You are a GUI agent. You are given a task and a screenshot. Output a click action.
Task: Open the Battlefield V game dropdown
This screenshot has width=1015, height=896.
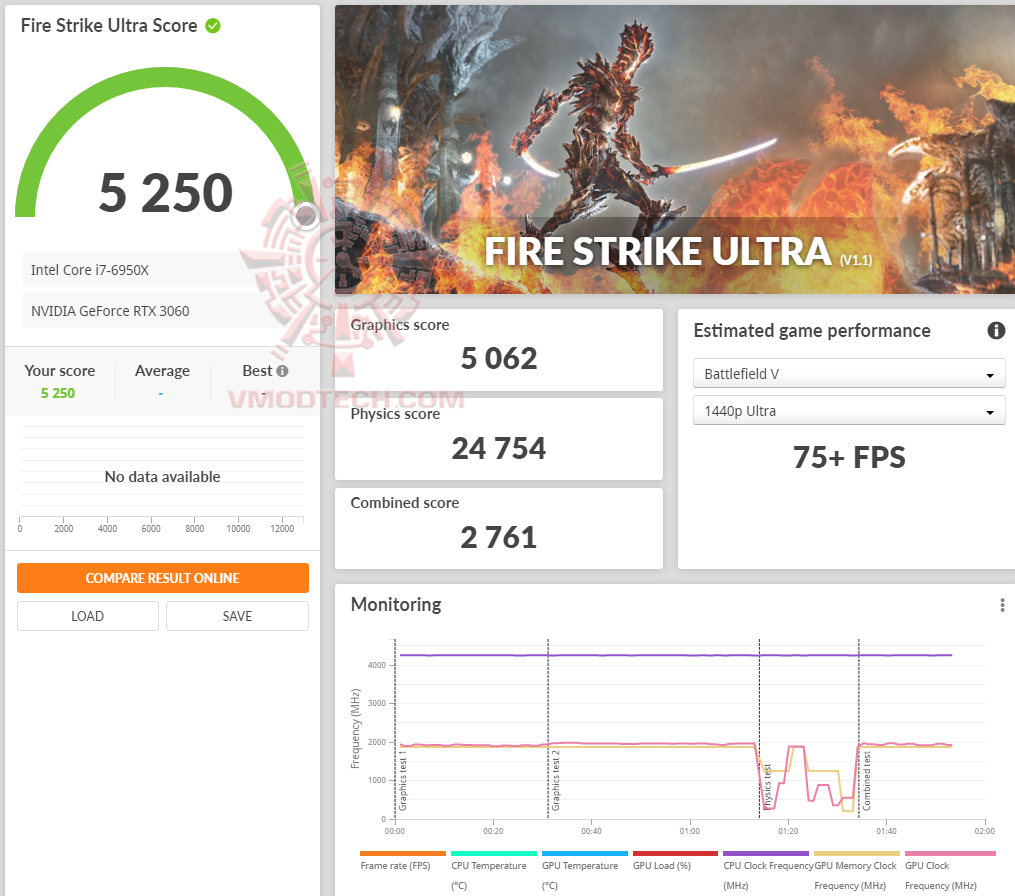click(849, 373)
